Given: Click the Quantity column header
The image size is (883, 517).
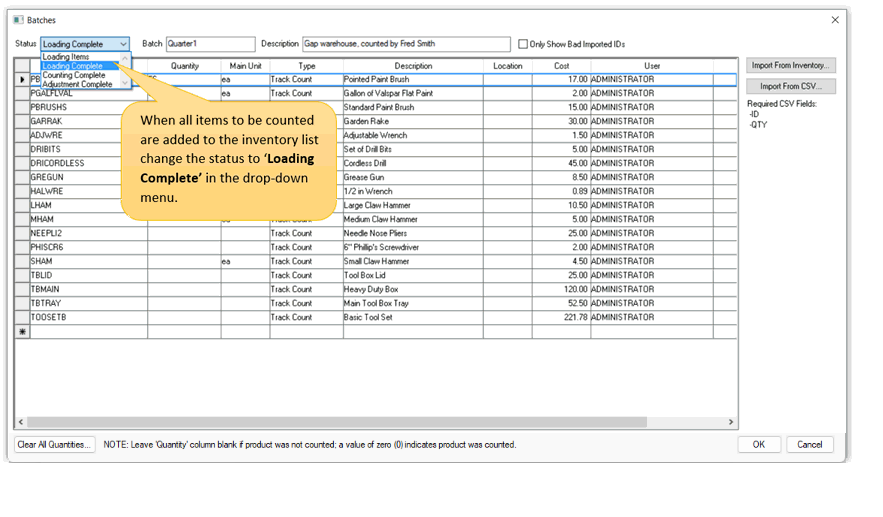Looking at the screenshot, I should (185, 66).
